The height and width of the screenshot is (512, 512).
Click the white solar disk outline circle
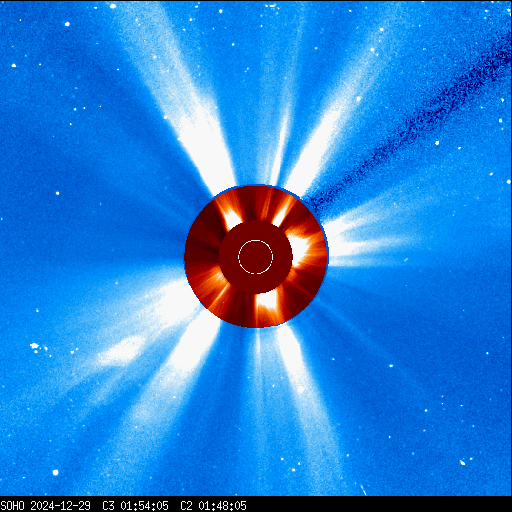tap(256, 257)
